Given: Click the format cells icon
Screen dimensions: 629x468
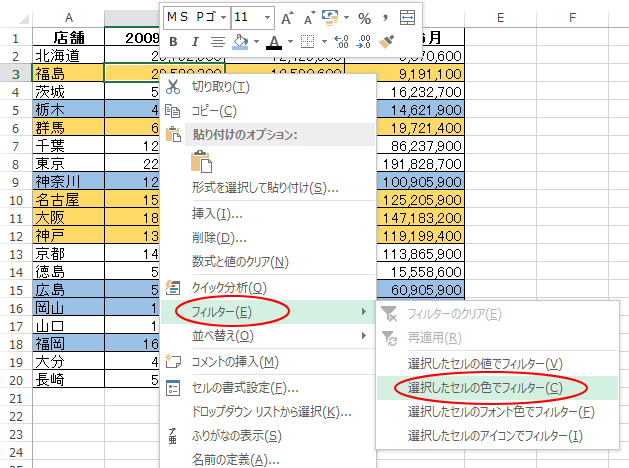Looking at the screenshot, I should [x=173, y=387].
